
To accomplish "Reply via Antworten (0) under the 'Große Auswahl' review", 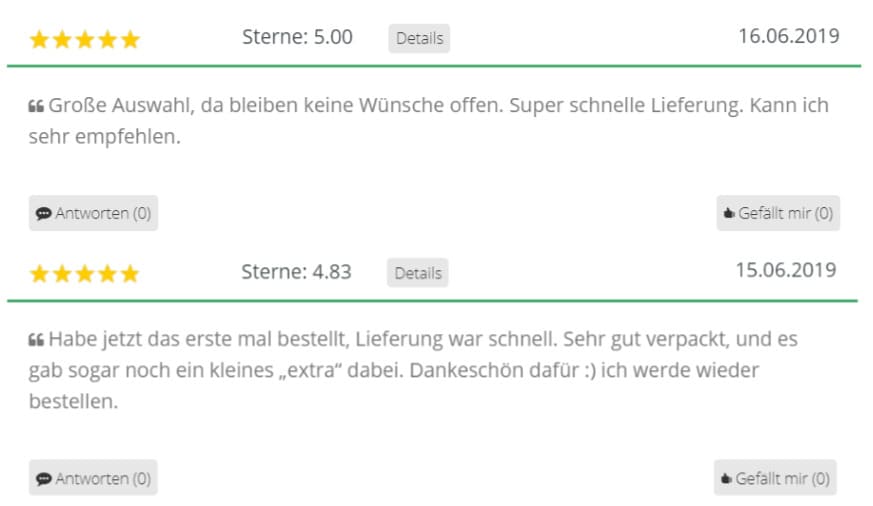I will (x=94, y=213).
